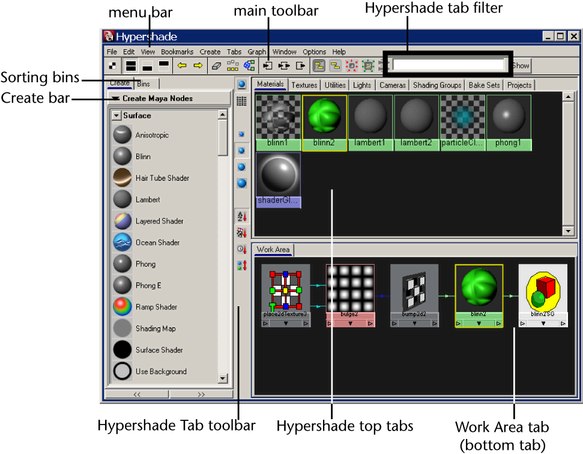Image resolution: width=583 pixels, height=454 pixels.
Task: Reverse sort order icon
Action: 242,265
